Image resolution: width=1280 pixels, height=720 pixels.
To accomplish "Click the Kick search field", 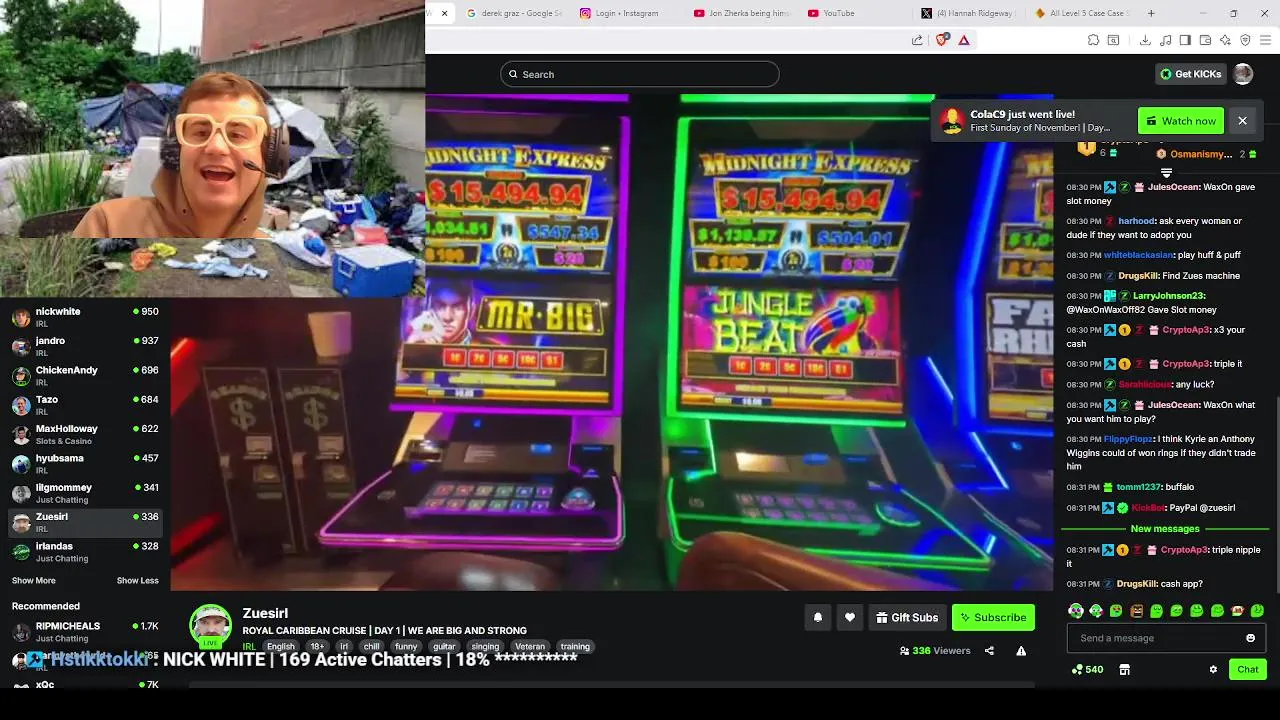I will [640, 74].
